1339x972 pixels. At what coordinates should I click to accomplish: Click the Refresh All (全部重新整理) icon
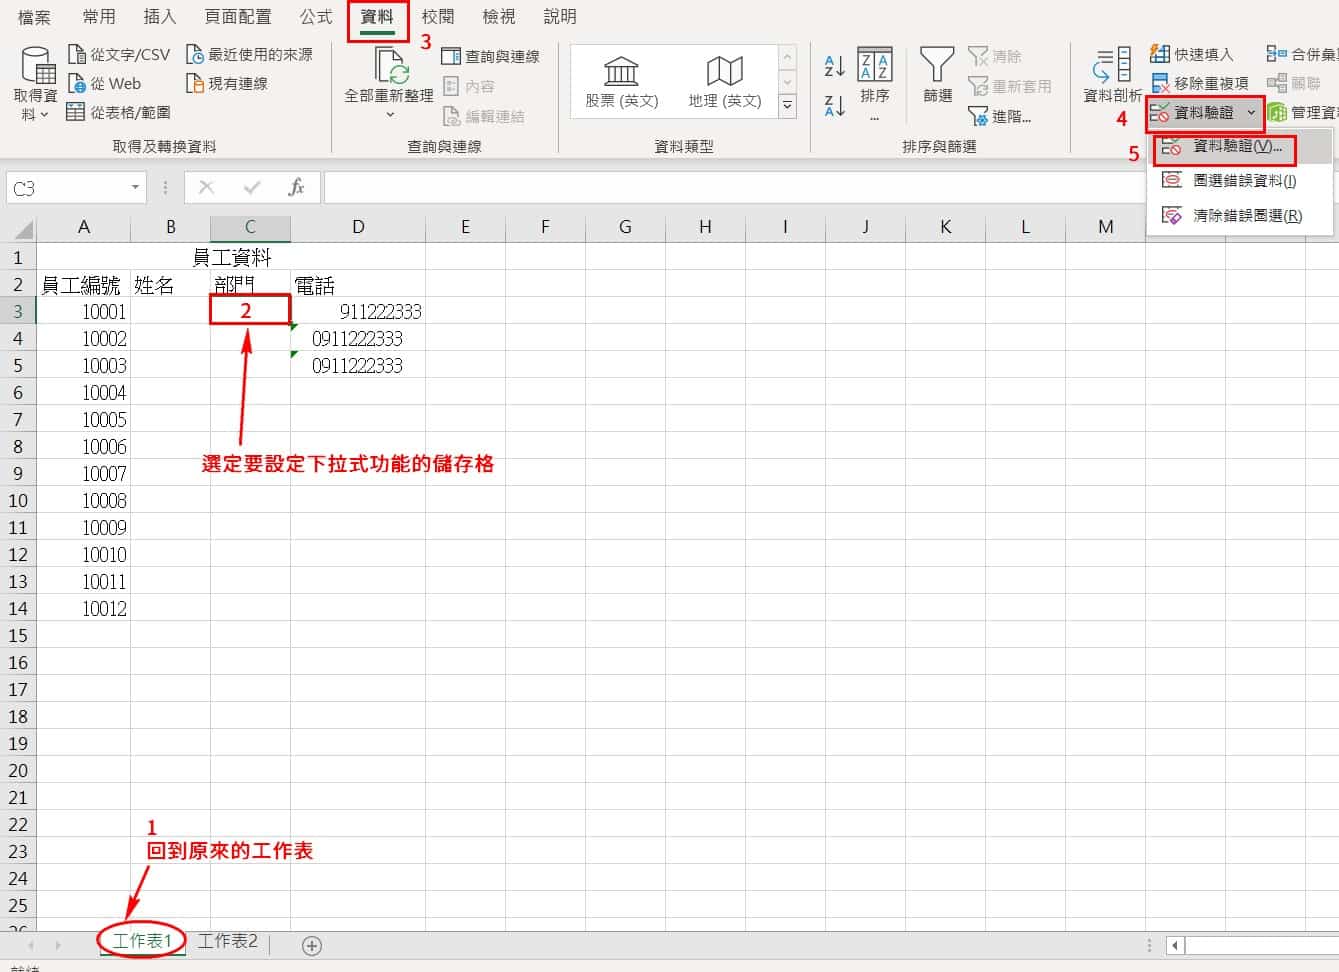click(389, 68)
